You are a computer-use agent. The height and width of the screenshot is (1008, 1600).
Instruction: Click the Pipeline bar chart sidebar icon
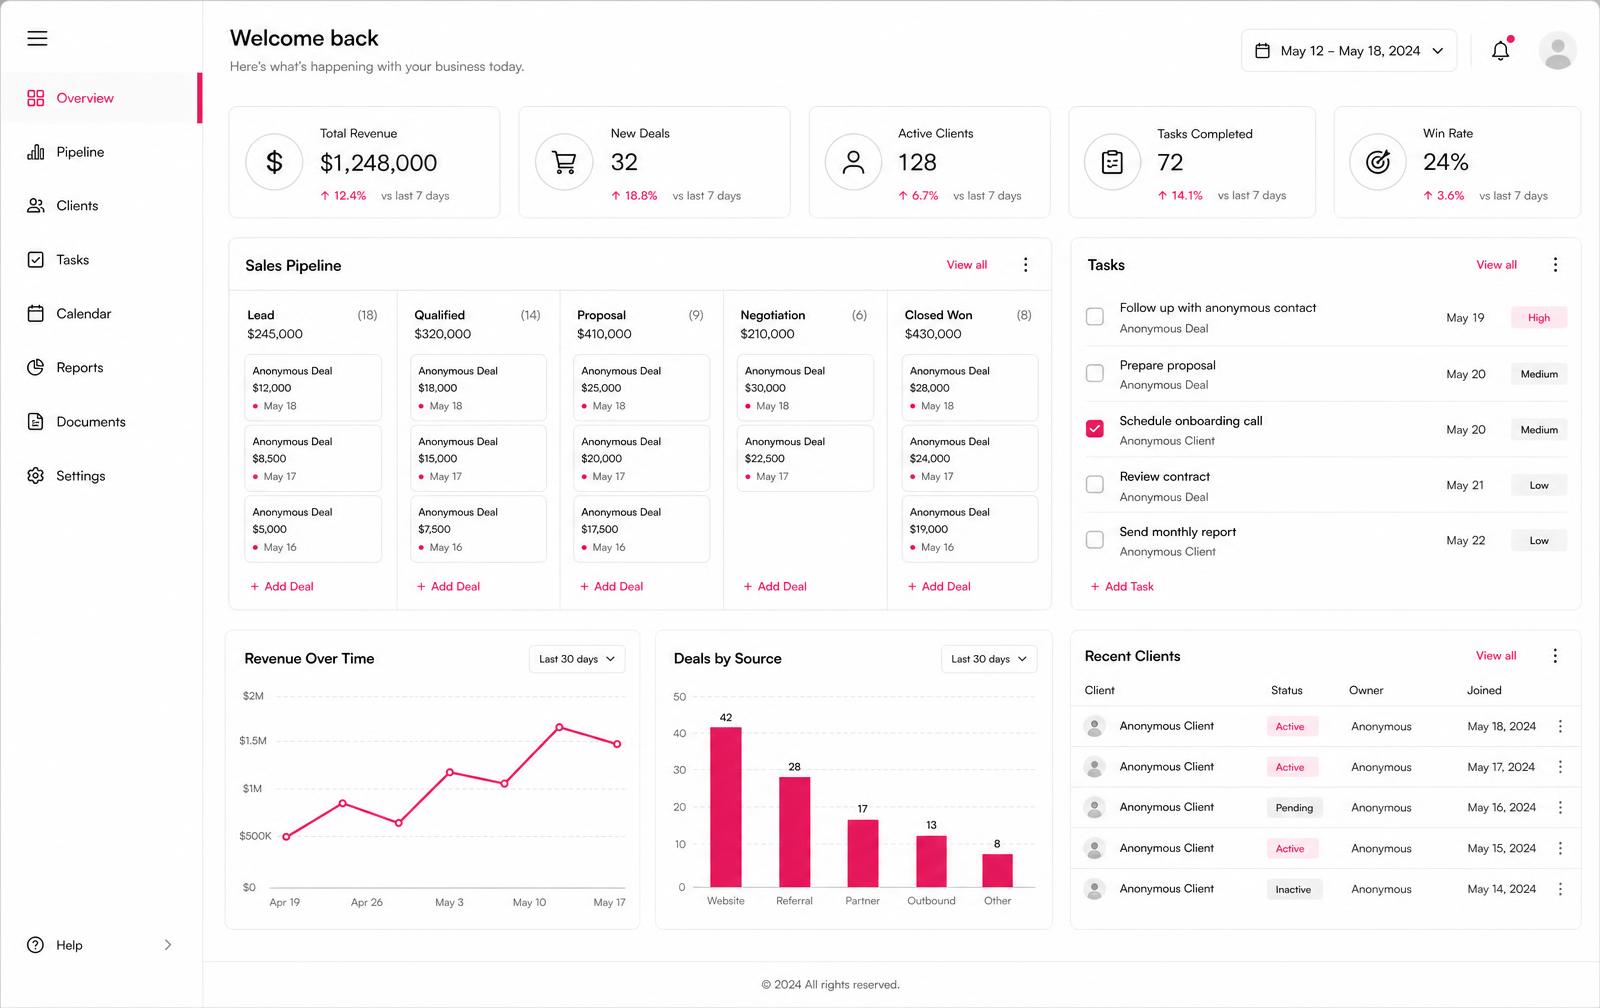pyautogui.click(x=36, y=152)
